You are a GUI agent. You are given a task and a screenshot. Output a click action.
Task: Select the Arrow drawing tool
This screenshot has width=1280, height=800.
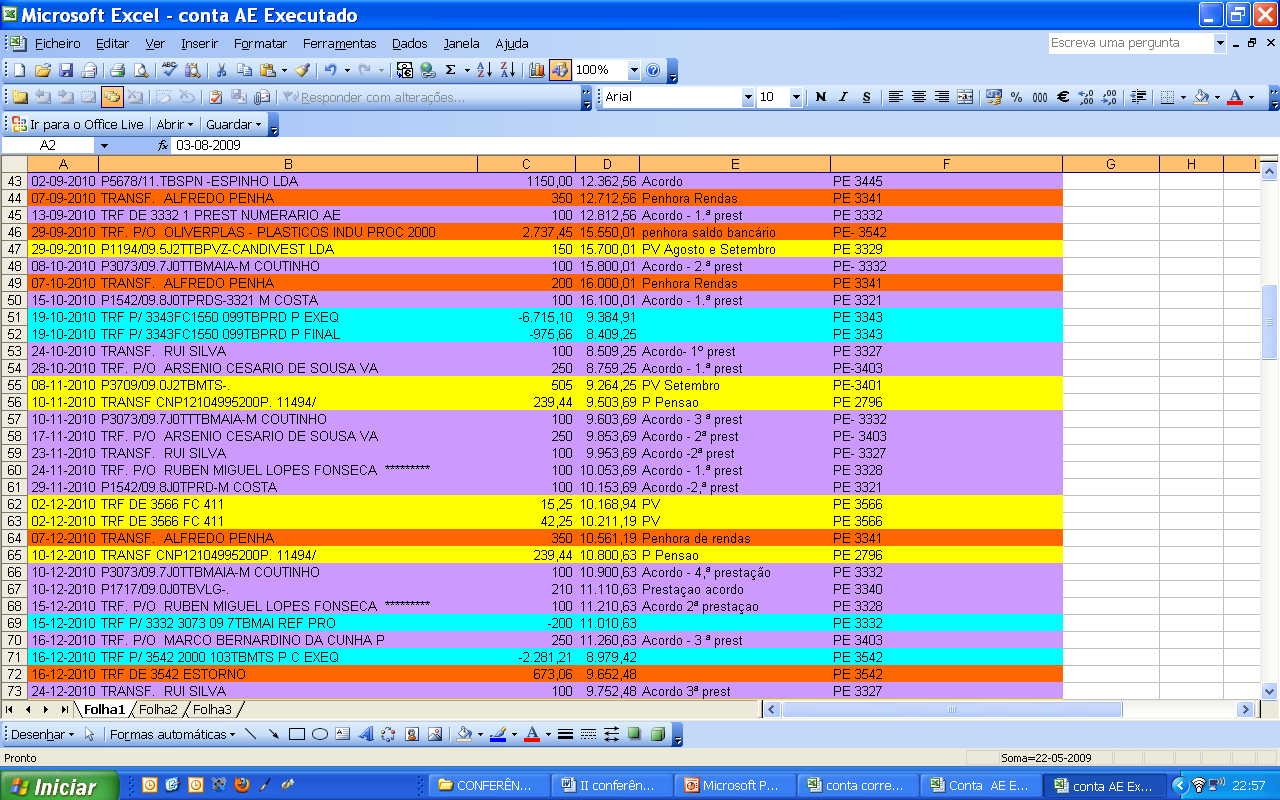point(273,734)
